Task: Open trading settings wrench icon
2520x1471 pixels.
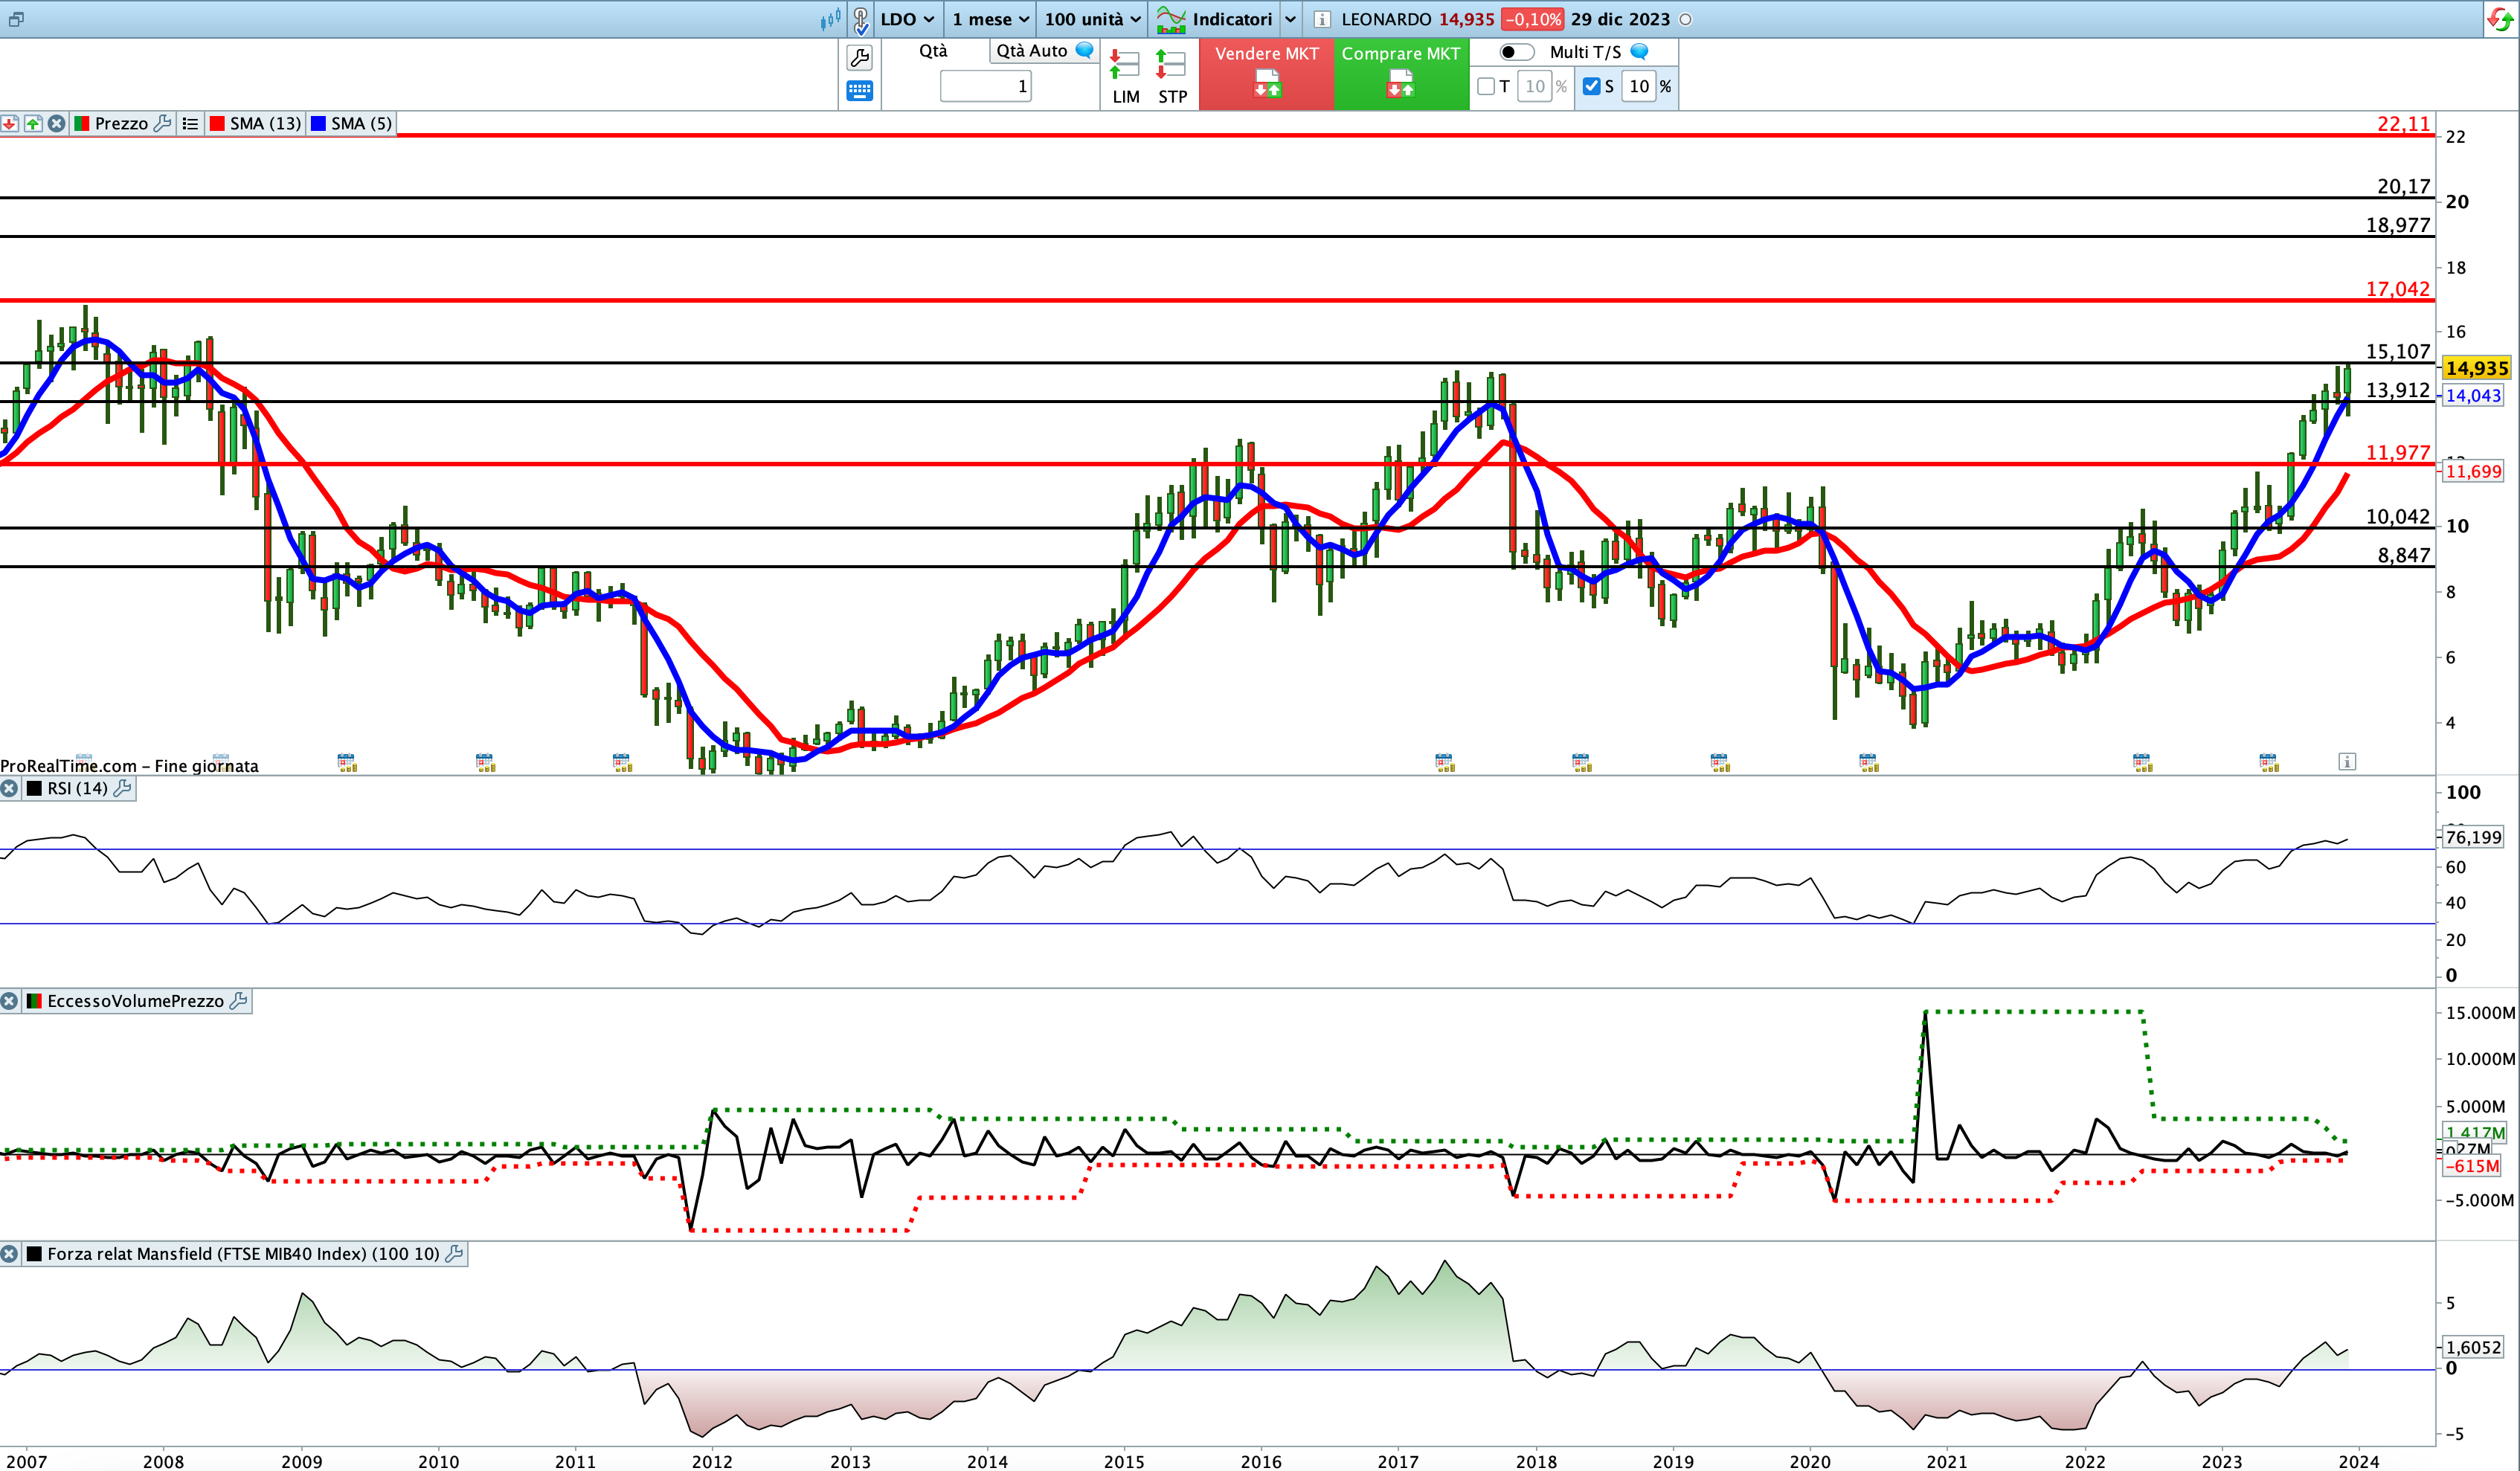Action: point(859,58)
